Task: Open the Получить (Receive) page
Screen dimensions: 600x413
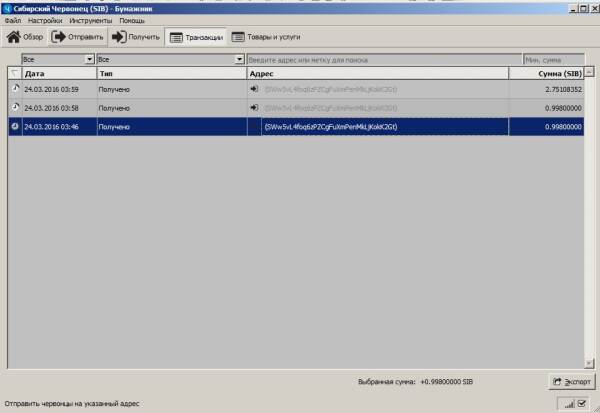Action: point(136,37)
